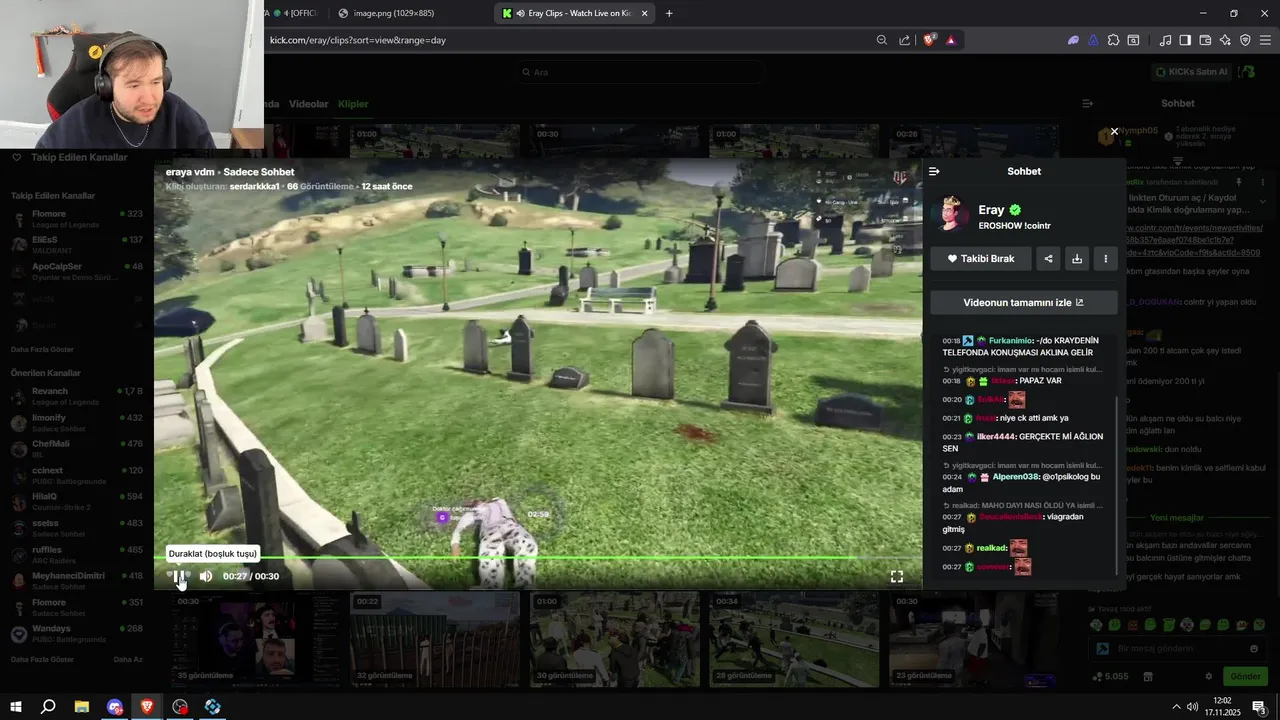Open Brave Rewards triangle icon
1280x720 pixels.
tap(951, 41)
